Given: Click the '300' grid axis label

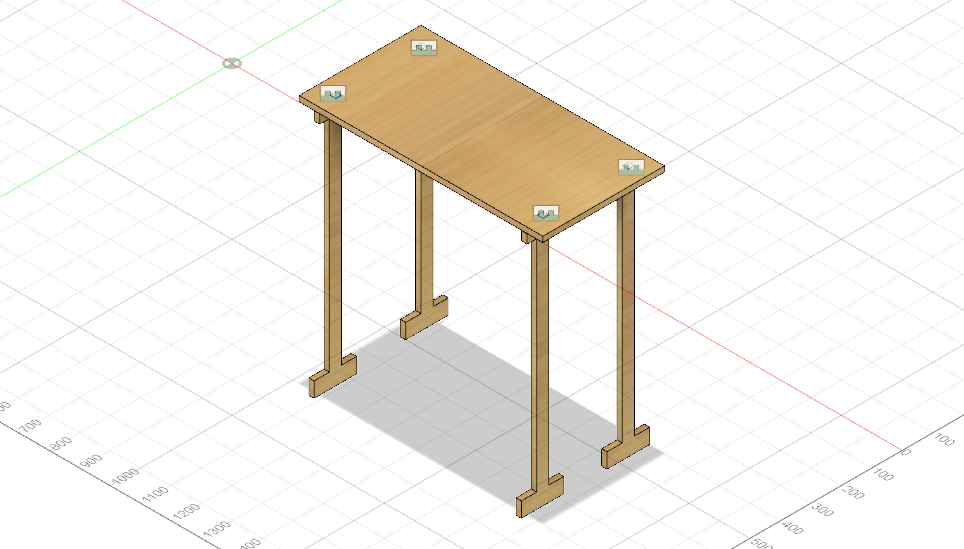Looking at the screenshot, I should click(x=823, y=509).
